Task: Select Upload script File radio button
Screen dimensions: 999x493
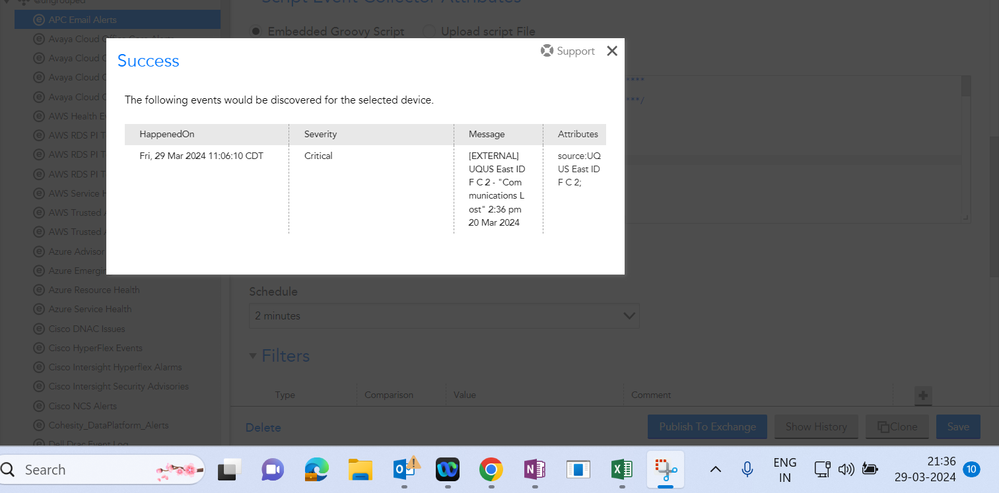Action: coord(429,31)
